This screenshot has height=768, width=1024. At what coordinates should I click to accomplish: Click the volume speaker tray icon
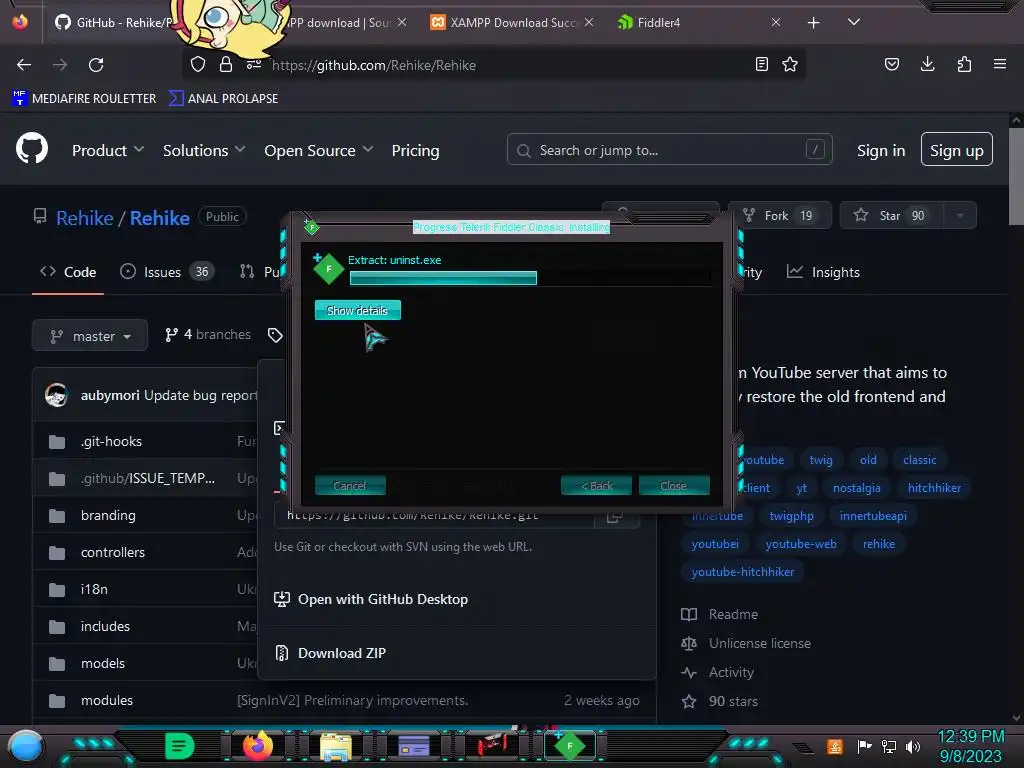pyautogui.click(x=913, y=746)
